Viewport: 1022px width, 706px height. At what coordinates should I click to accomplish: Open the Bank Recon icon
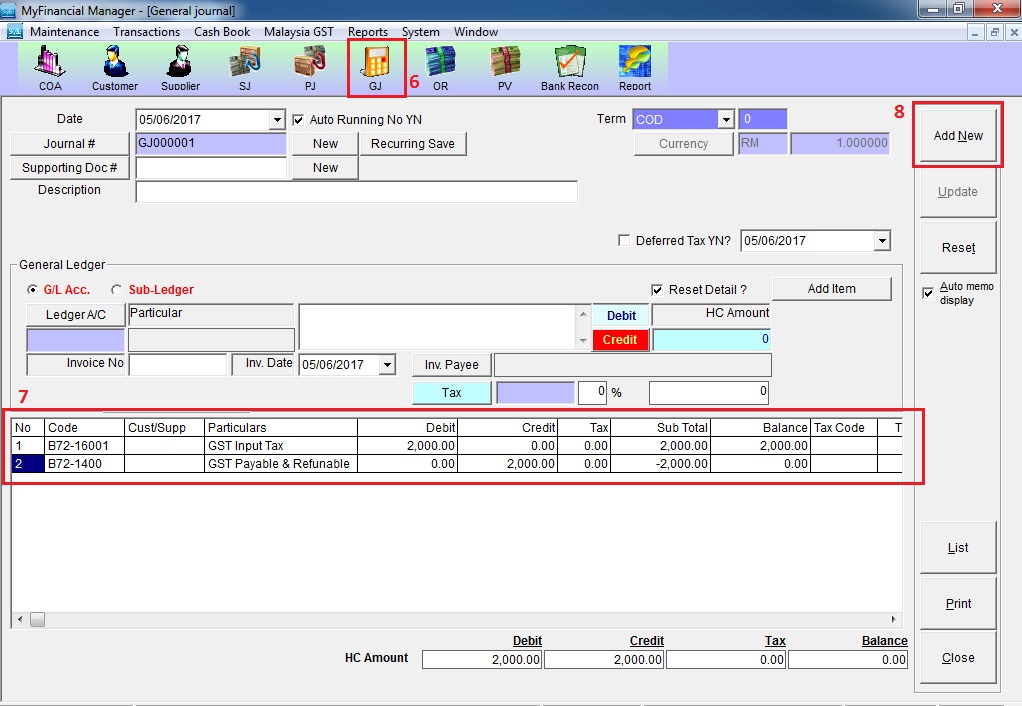[x=570, y=67]
